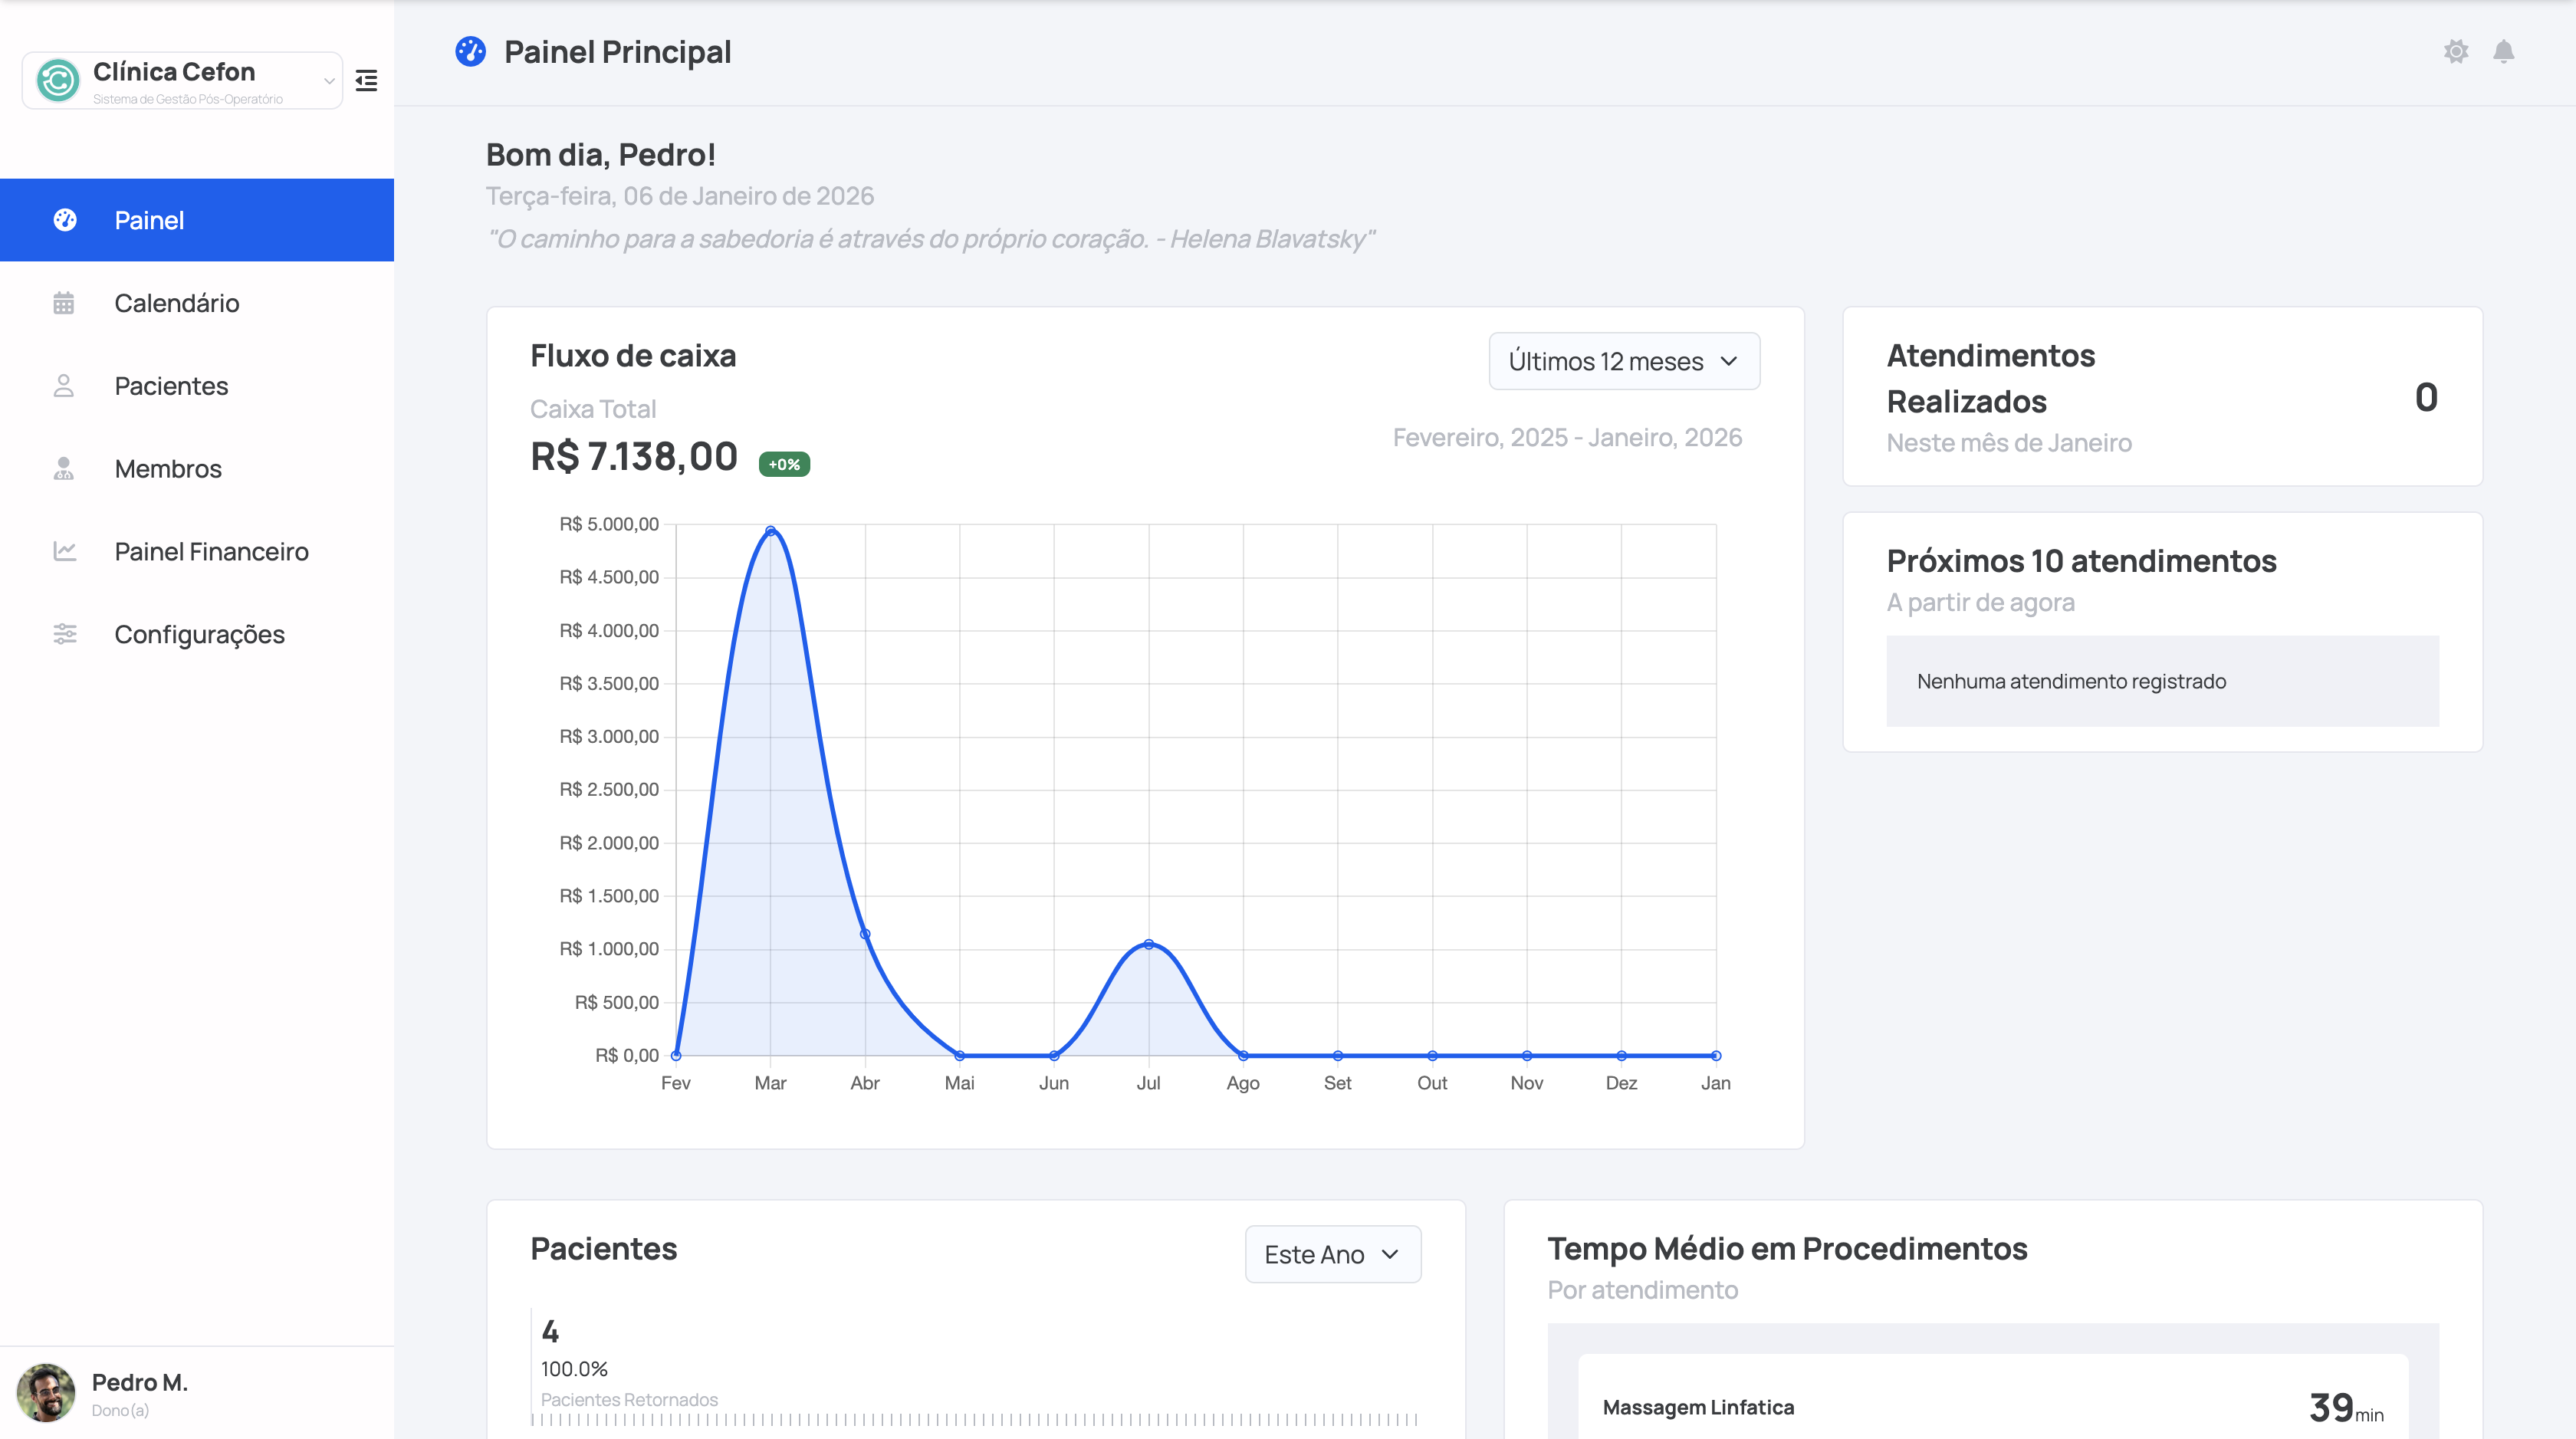Expand the Clínica Cefon clinic selector

point(328,81)
